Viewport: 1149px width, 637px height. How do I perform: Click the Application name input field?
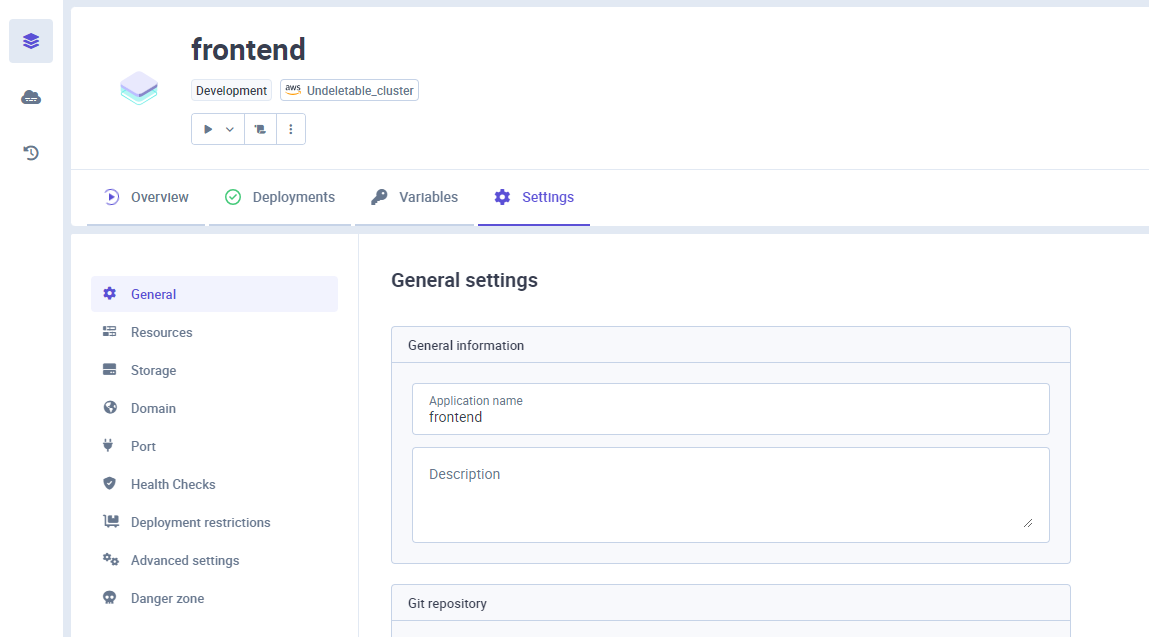731,409
